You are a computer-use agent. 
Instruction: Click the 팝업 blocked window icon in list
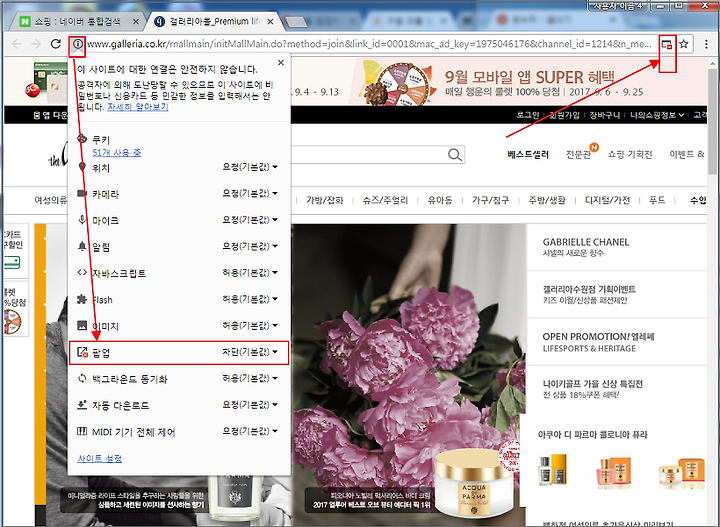(x=82, y=352)
